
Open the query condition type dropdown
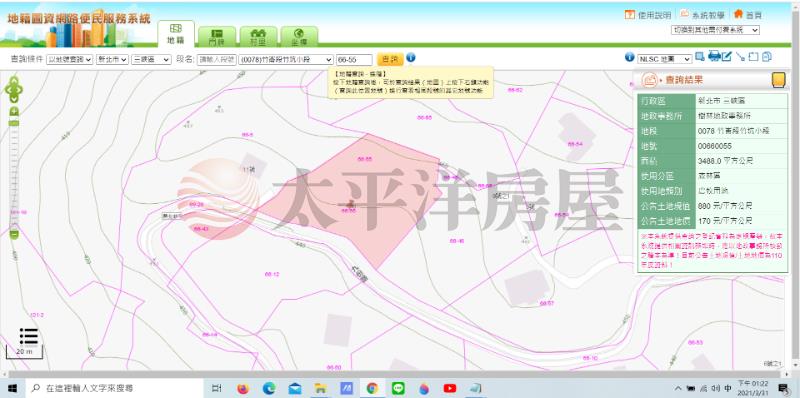69,60
